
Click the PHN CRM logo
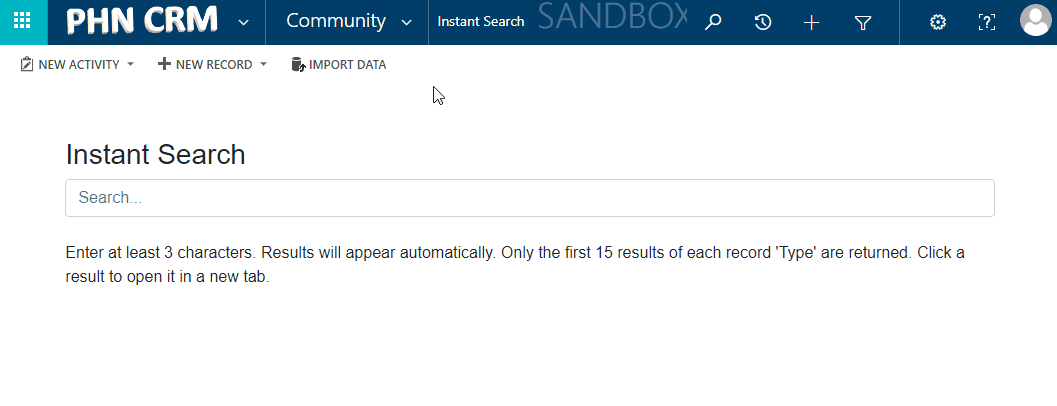[142, 21]
